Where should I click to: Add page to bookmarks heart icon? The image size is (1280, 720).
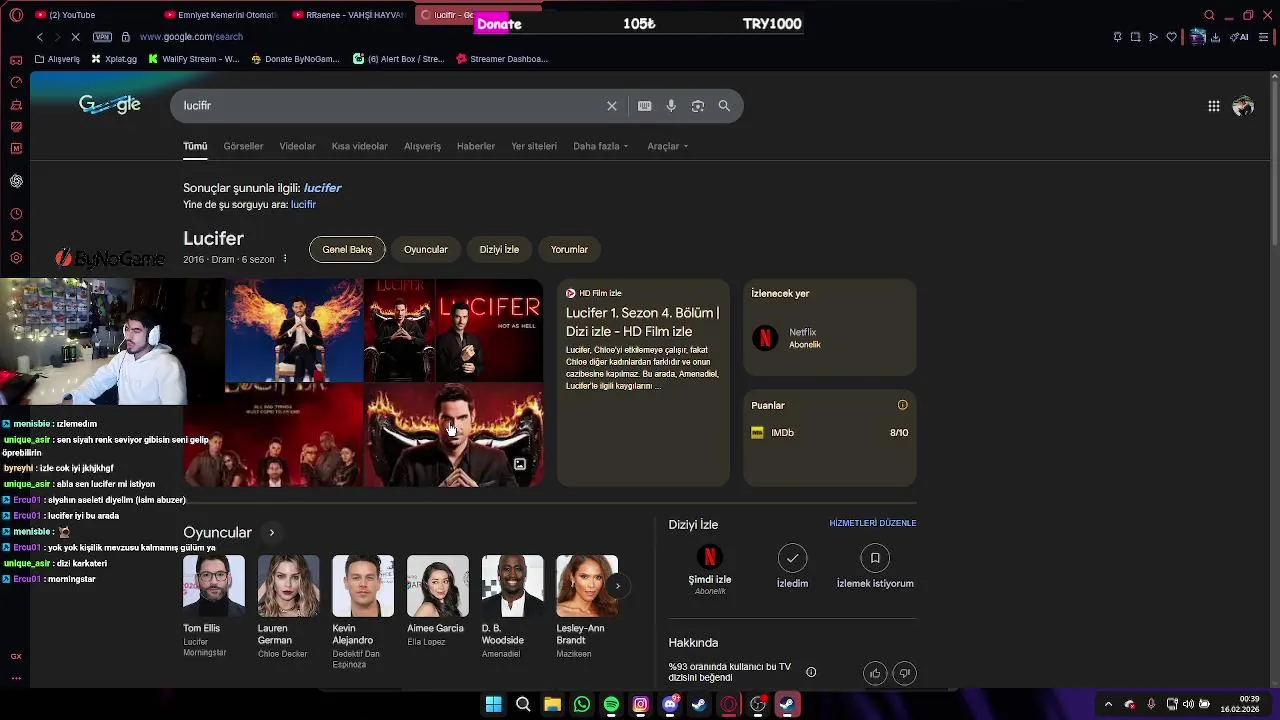pos(1171,37)
